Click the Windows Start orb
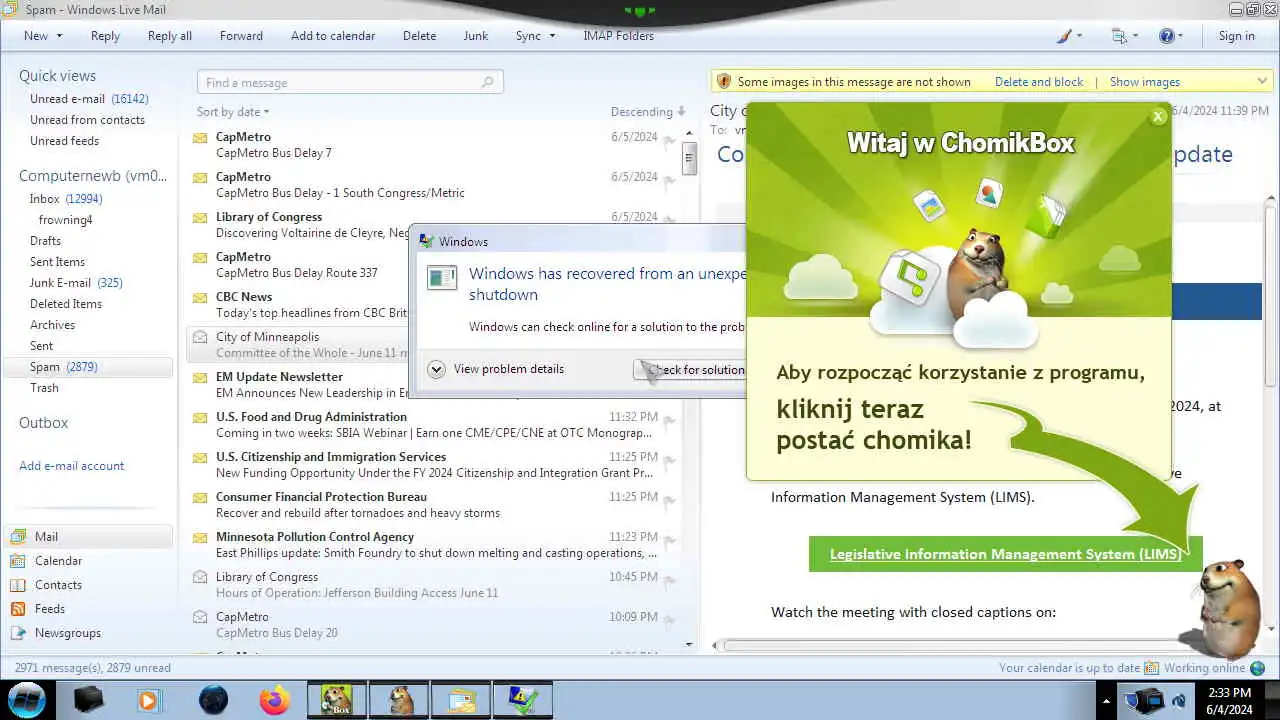Viewport: 1280px width, 720px height. (x=27, y=700)
